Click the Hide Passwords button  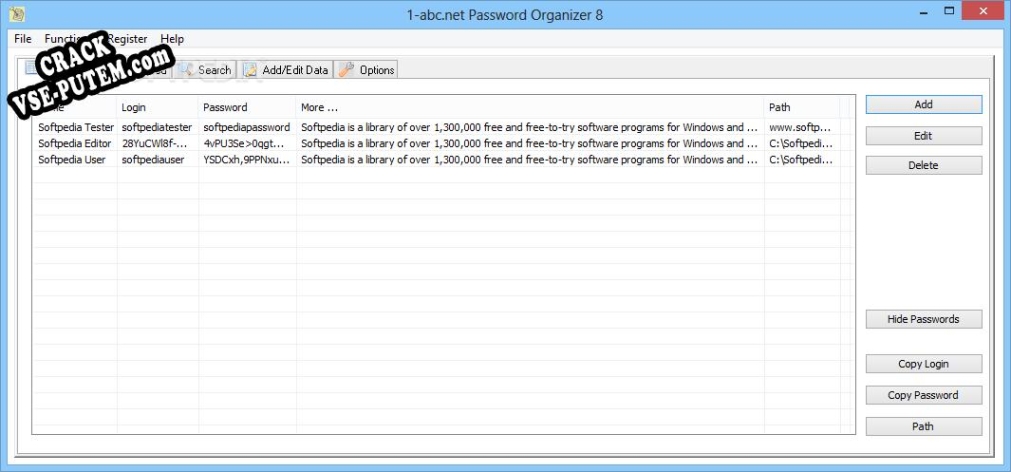[923, 319]
